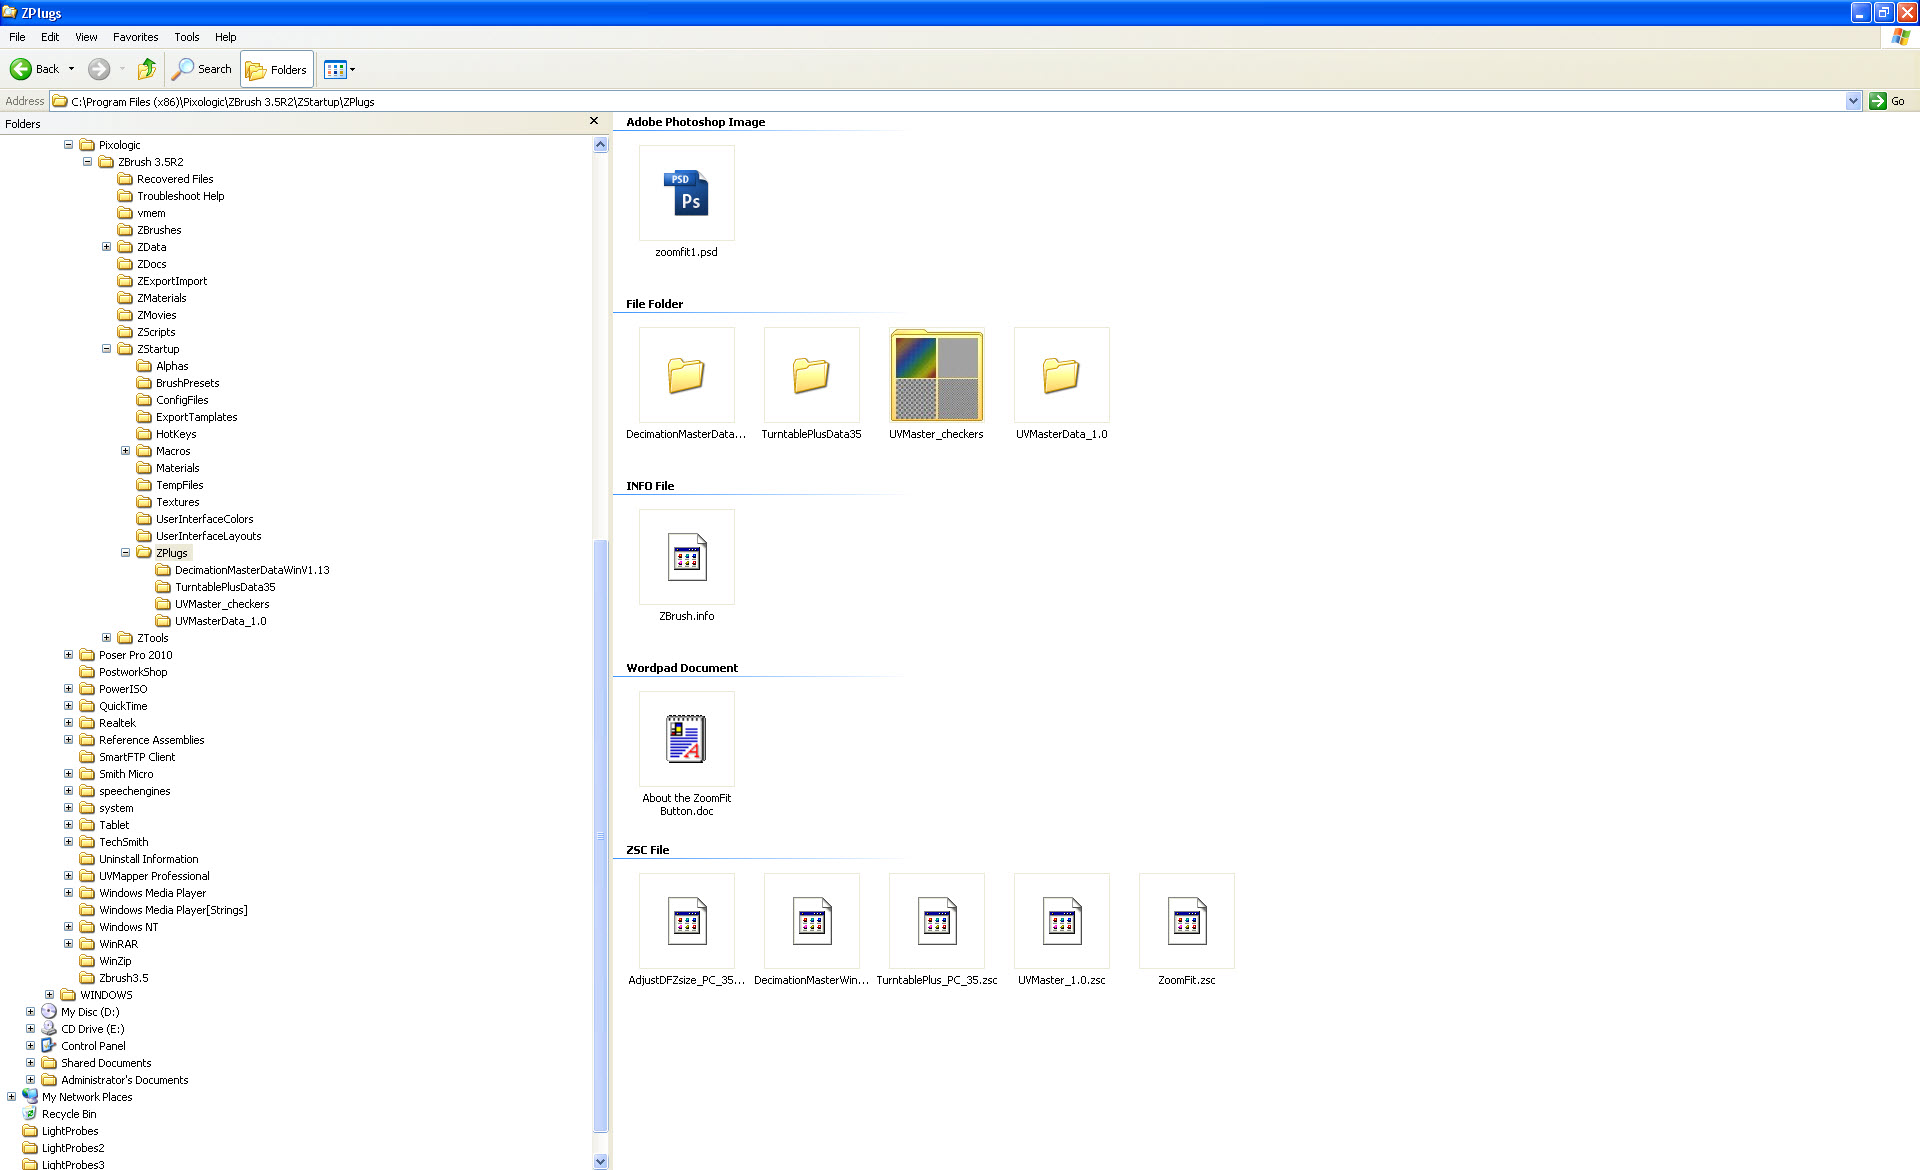Select the Recovered Files folder in tree
This screenshot has height=1170, width=1920.
click(175, 179)
